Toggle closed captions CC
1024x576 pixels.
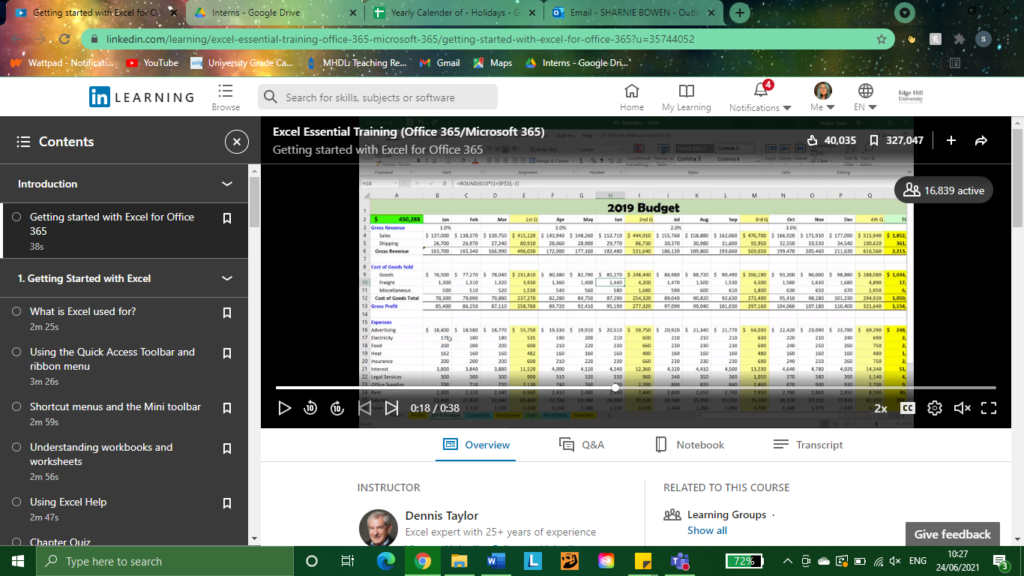point(907,408)
